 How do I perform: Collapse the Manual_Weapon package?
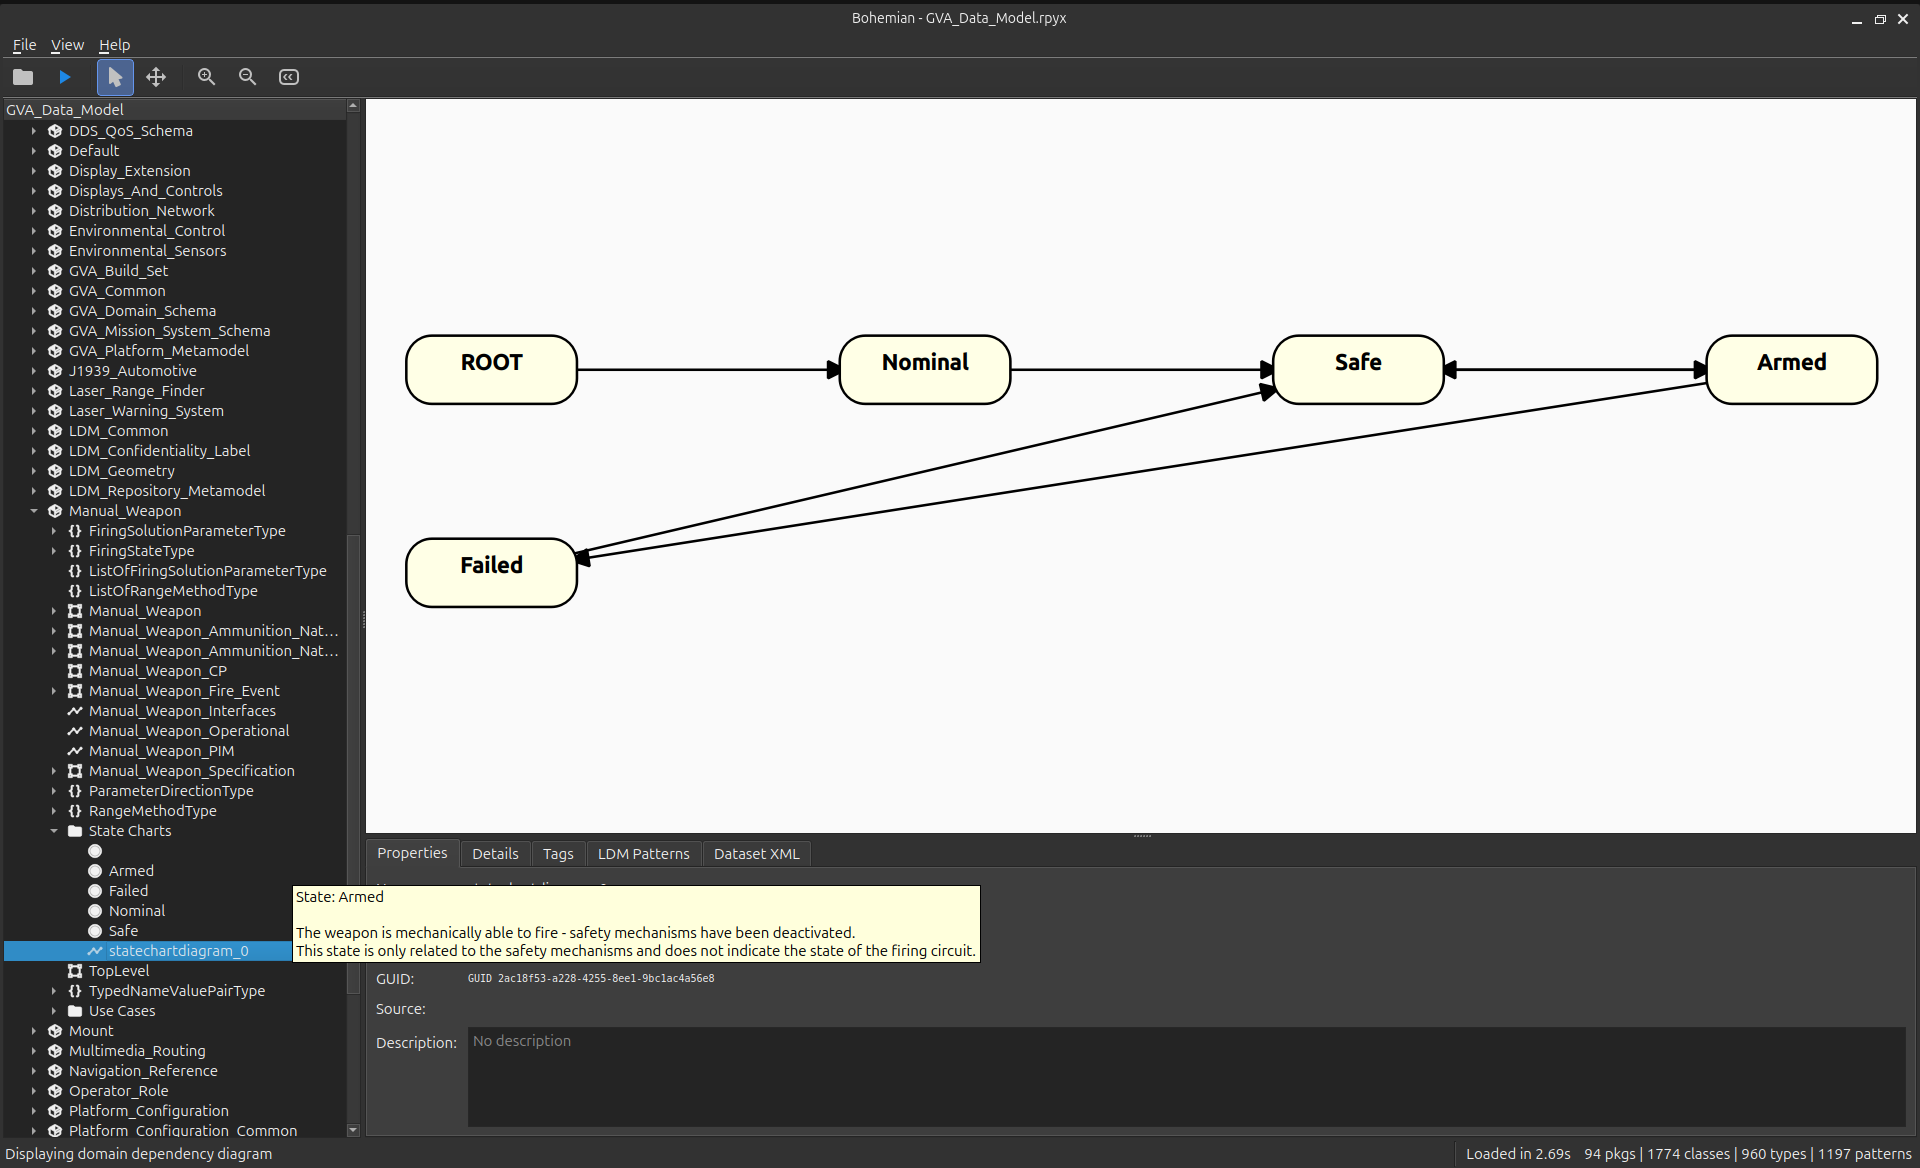point(34,511)
